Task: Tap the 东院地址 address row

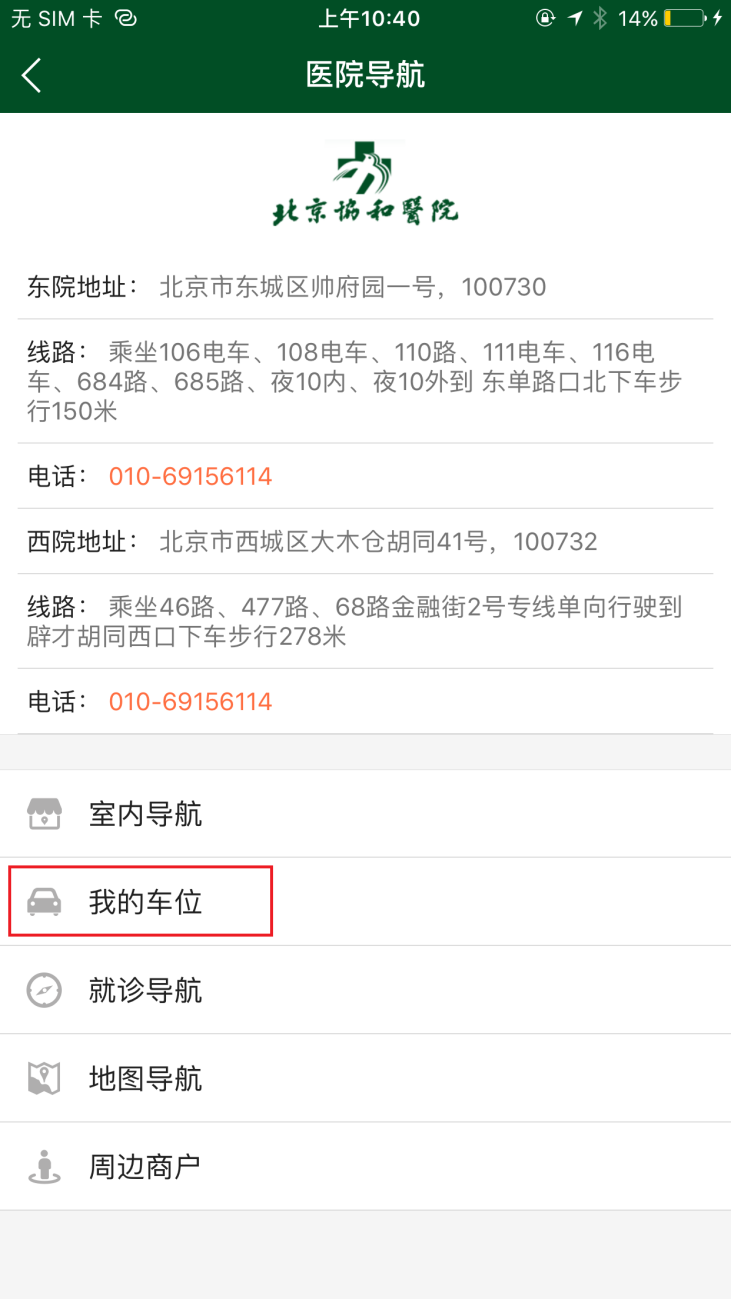Action: click(365, 287)
